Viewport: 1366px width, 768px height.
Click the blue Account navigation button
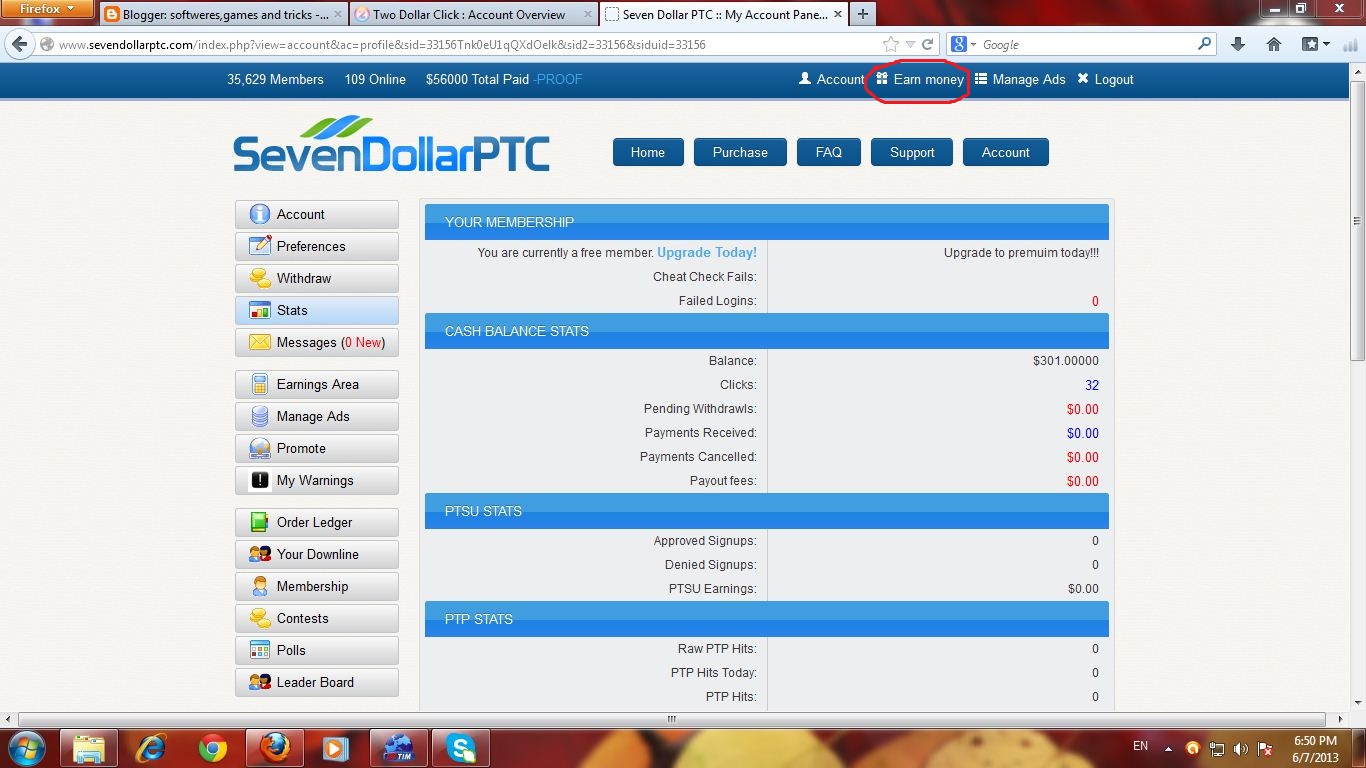tap(1005, 152)
